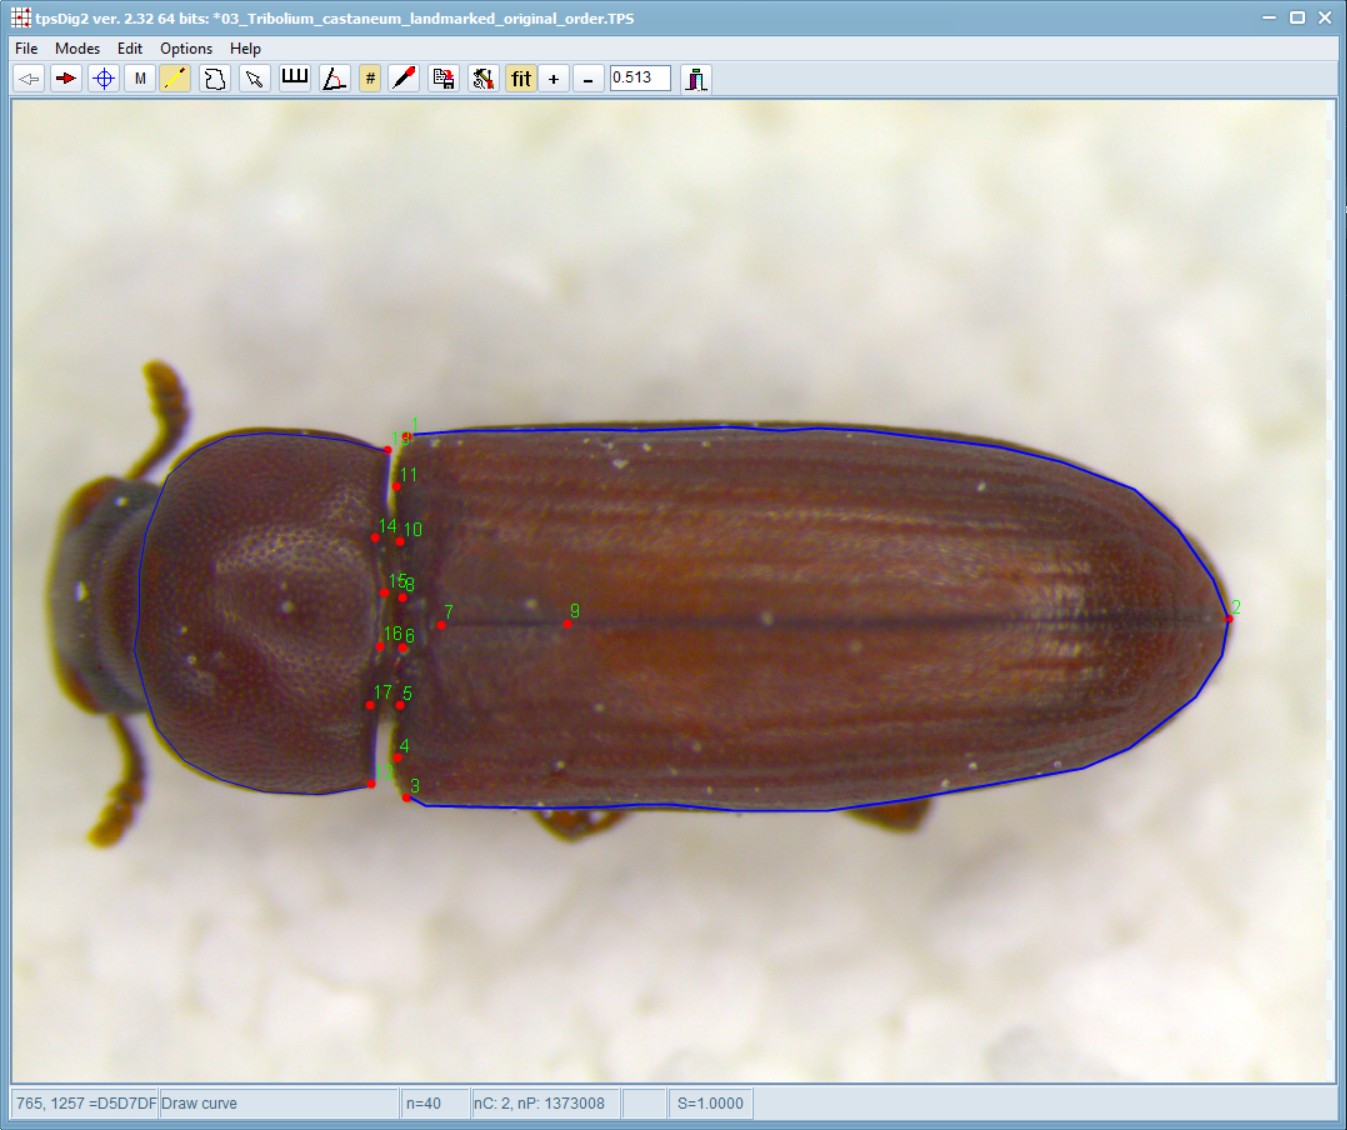The image size is (1347, 1130).
Task: Click the save data file icon
Action: tap(443, 78)
